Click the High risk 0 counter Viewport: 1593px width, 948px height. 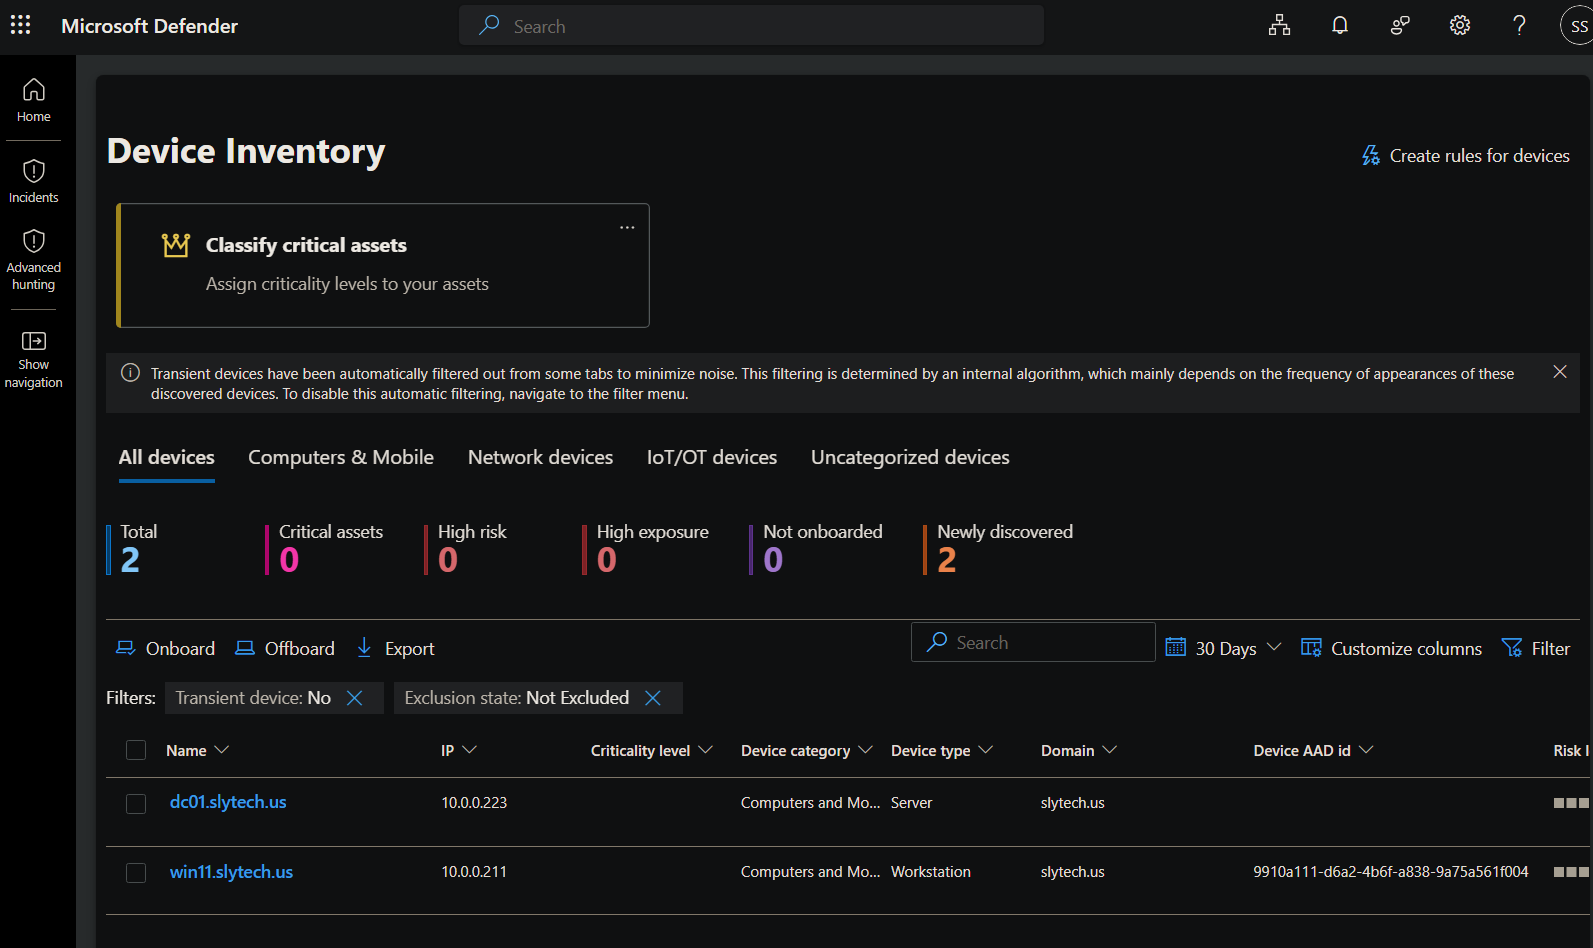[x=468, y=549]
